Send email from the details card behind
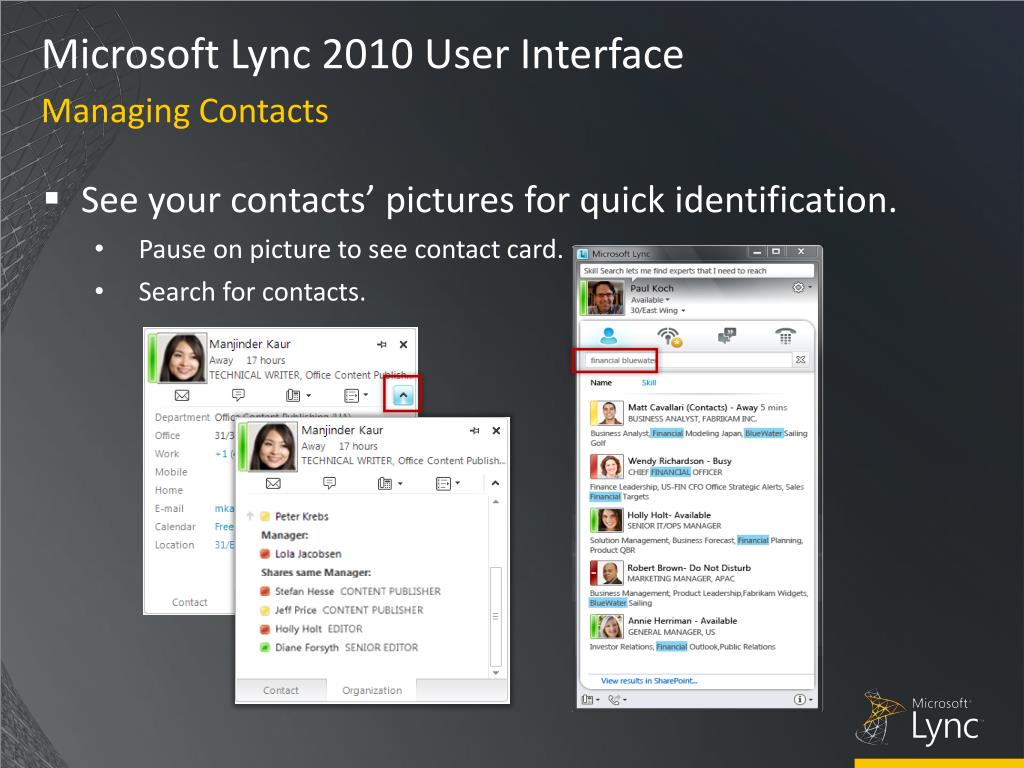Viewport: 1024px width, 768px height. pos(182,395)
